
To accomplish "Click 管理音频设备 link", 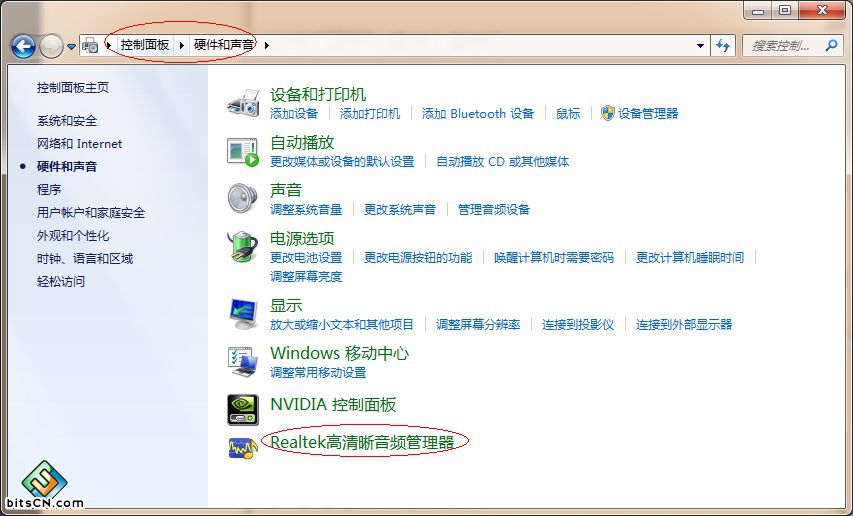I will 494,209.
